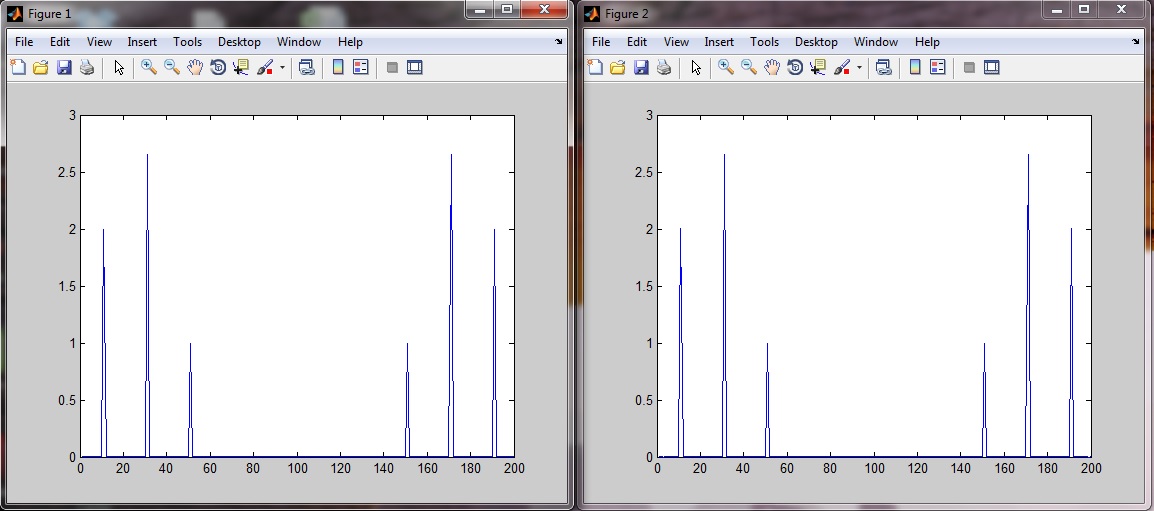Click the MATLAB logo icon in Figure 1 title bar
1154x511 pixels.
15,14
